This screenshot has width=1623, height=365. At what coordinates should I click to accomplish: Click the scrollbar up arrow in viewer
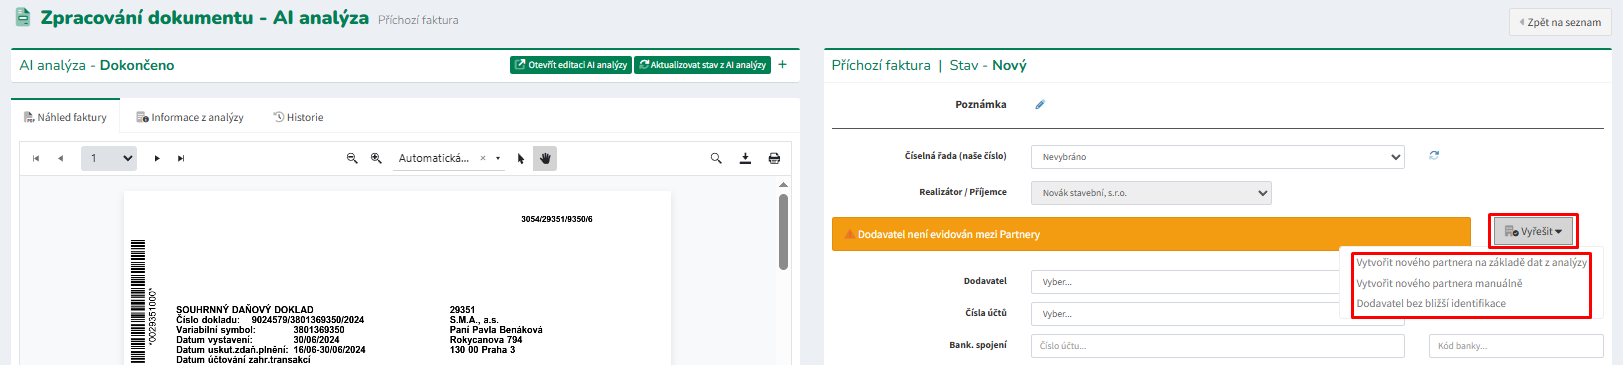(783, 184)
